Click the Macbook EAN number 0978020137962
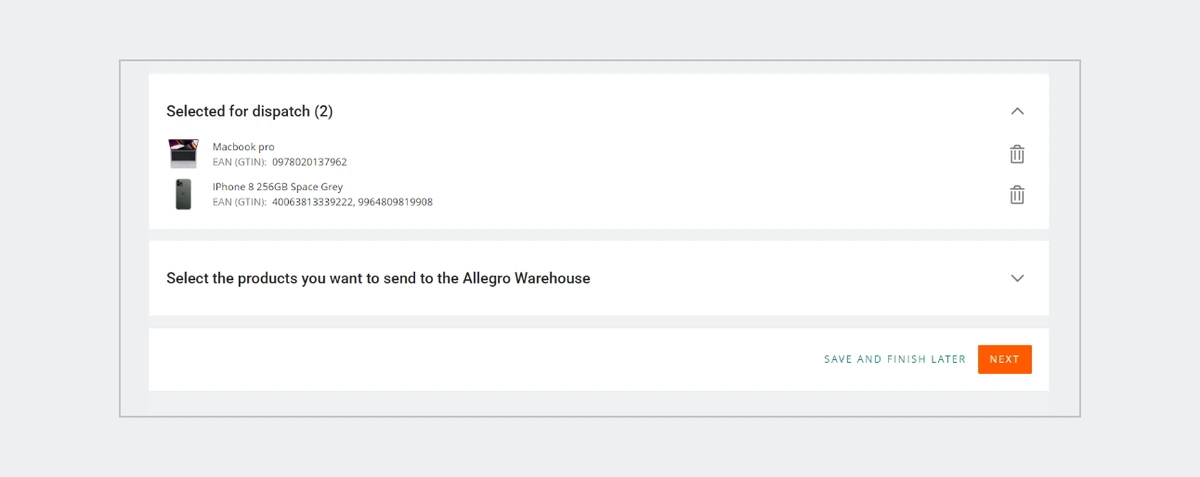This screenshot has height=477, width=1200. point(309,162)
